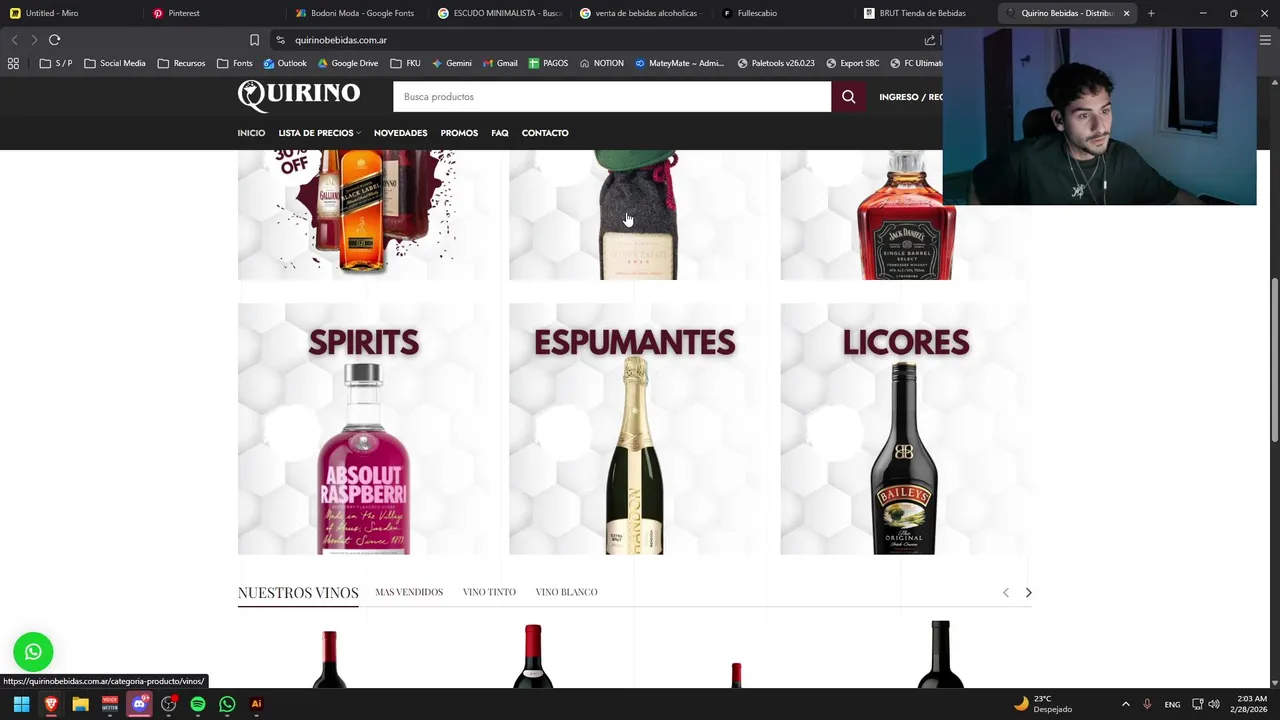Viewport: 1280px width, 720px height.
Task: Expand the Lista de Precios dropdown
Action: [x=319, y=133]
